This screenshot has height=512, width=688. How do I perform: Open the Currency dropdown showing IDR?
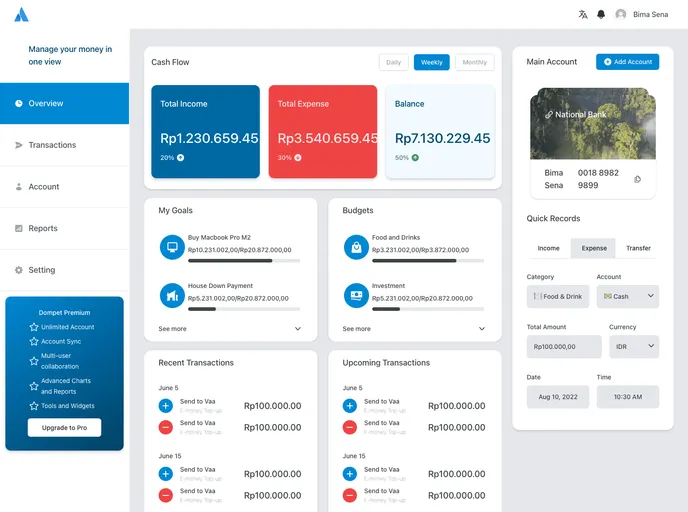click(x=634, y=346)
